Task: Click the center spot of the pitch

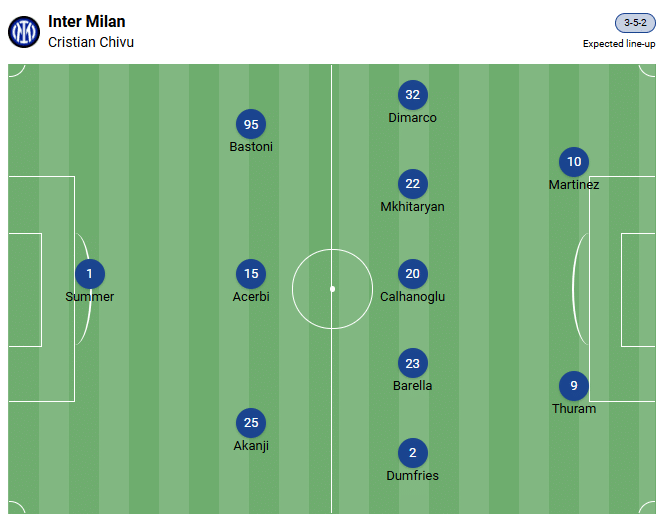Action: pos(332,289)
